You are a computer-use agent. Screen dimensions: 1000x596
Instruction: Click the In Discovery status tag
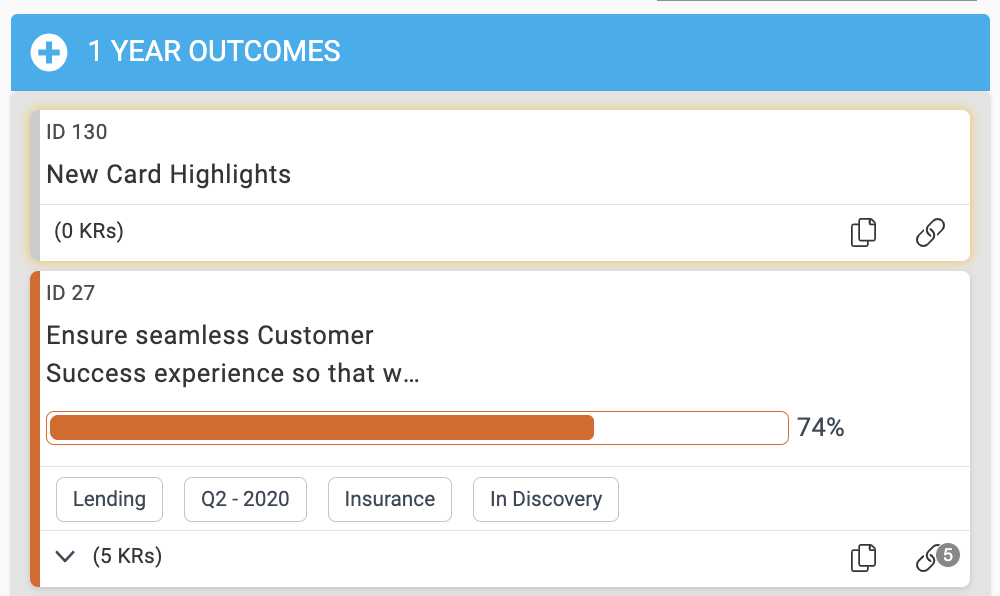pyautogui.click(x=546, y=499)
